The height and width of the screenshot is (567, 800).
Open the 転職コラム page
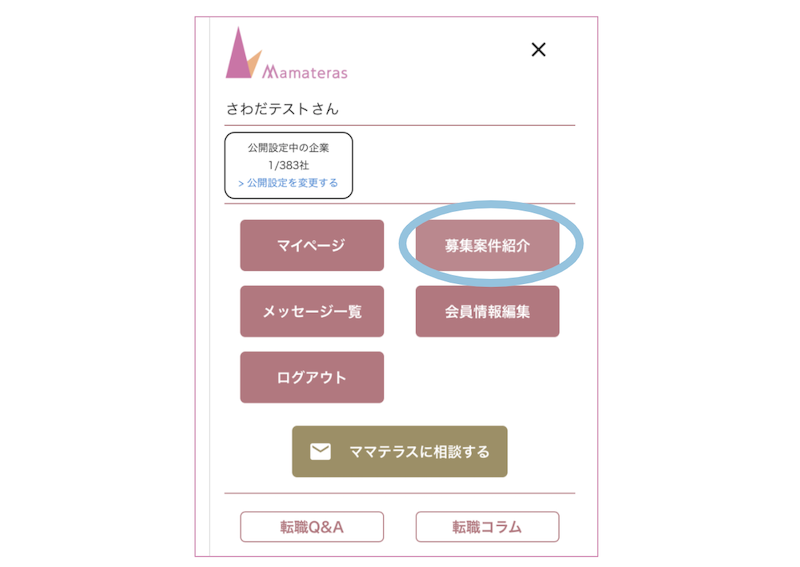[487, 527]
